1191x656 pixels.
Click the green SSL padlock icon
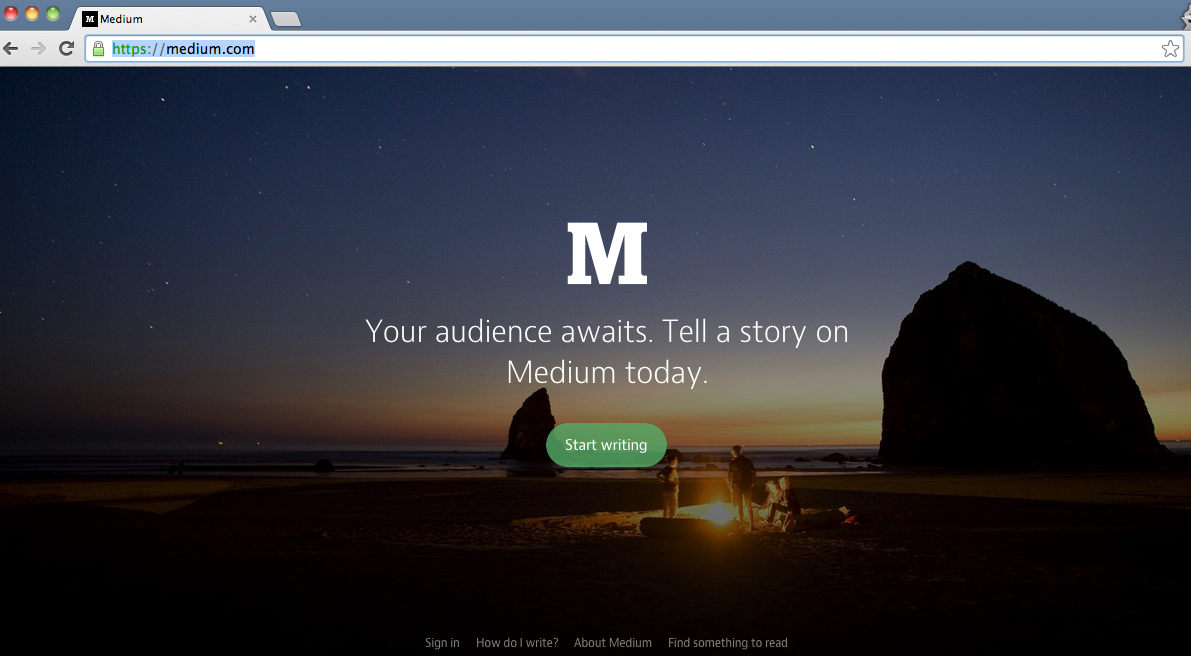coord(98,49)
